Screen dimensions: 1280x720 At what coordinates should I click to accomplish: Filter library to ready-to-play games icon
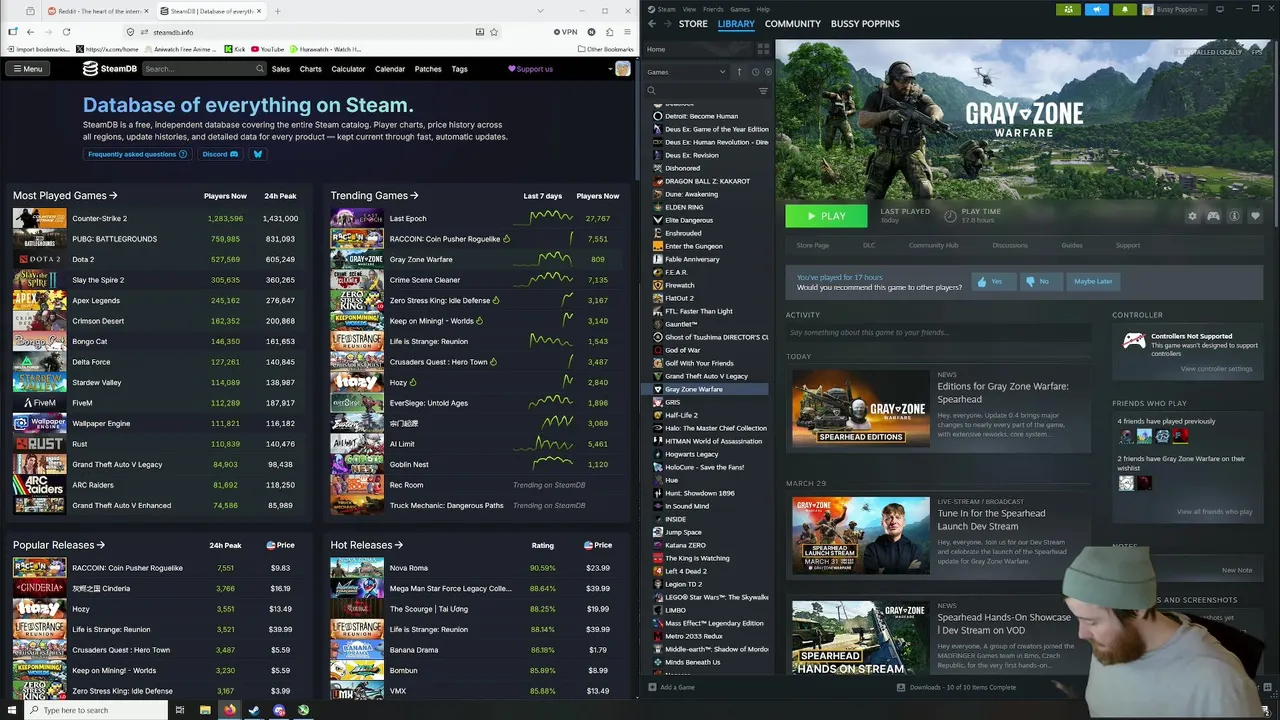click(767, 72)
